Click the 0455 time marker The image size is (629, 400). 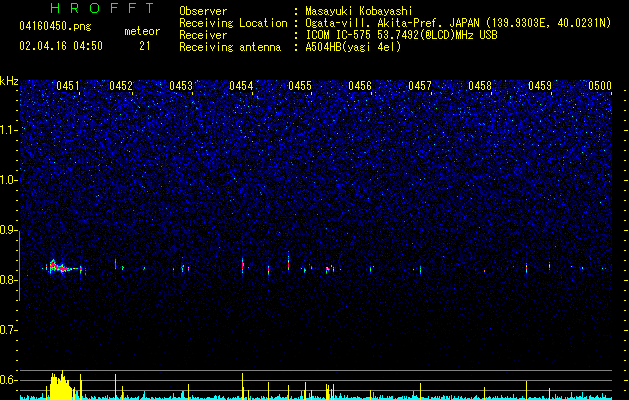[300, 86]
